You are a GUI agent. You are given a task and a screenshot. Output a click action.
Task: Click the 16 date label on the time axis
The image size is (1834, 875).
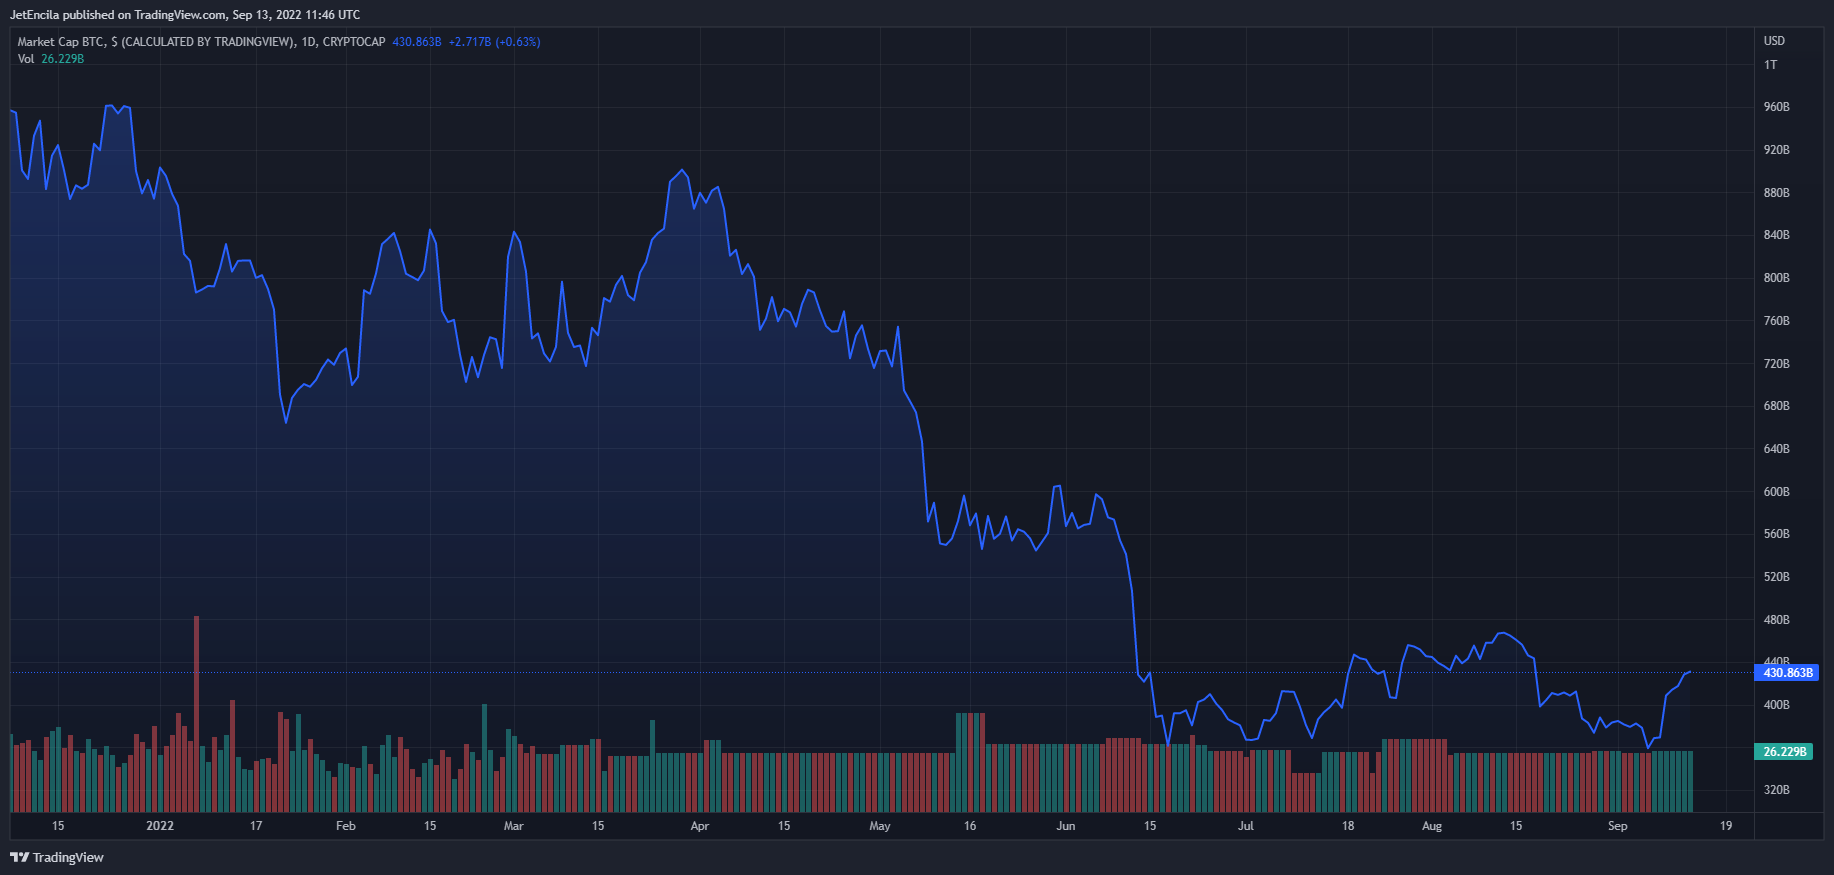click(970, 826)
